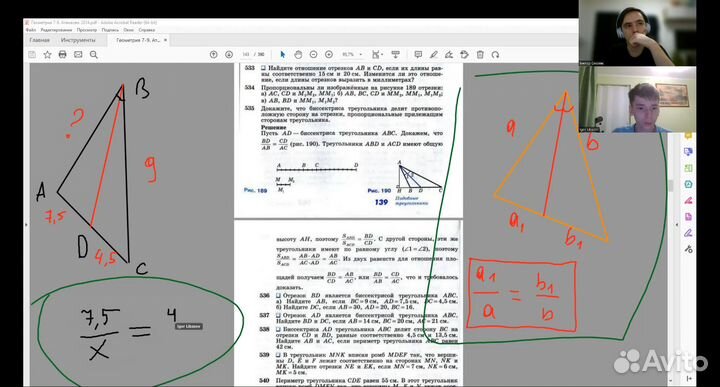The width and height of the screenshot is (720, 387).
Task: Go to next page arrow
Action: click(229, 55)
